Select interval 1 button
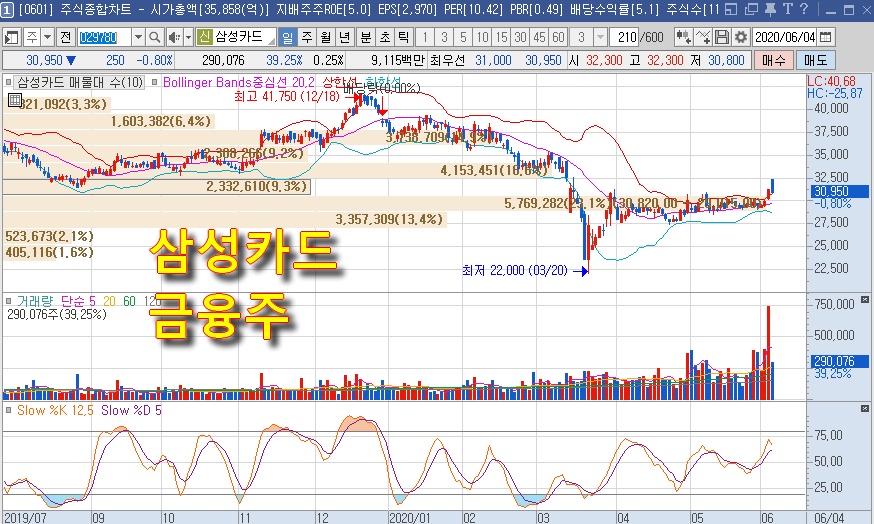Viewport: 874px width, 524px height. (425, 37)
